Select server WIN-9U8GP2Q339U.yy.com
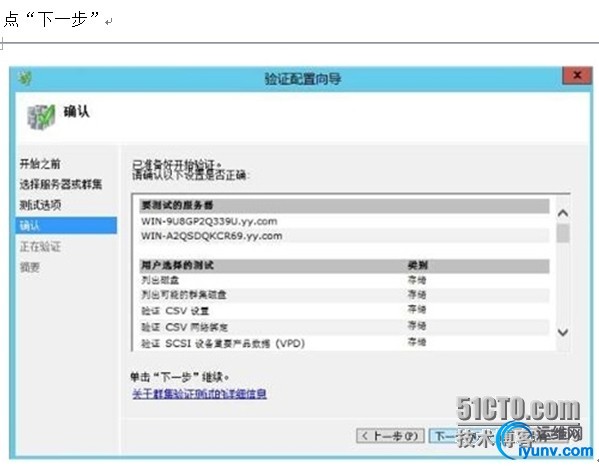This screenshot has width=599, height=467. pos(345,221)
